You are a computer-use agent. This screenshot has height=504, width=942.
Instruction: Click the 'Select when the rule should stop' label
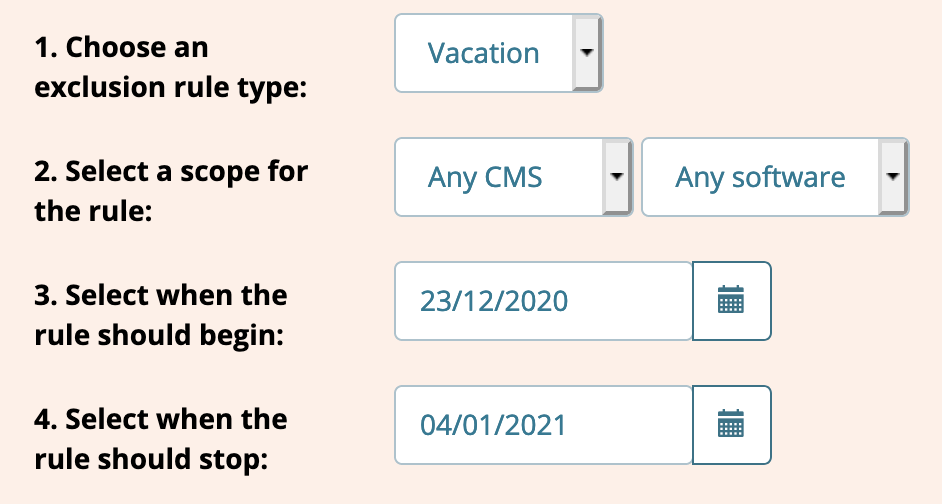161,439
